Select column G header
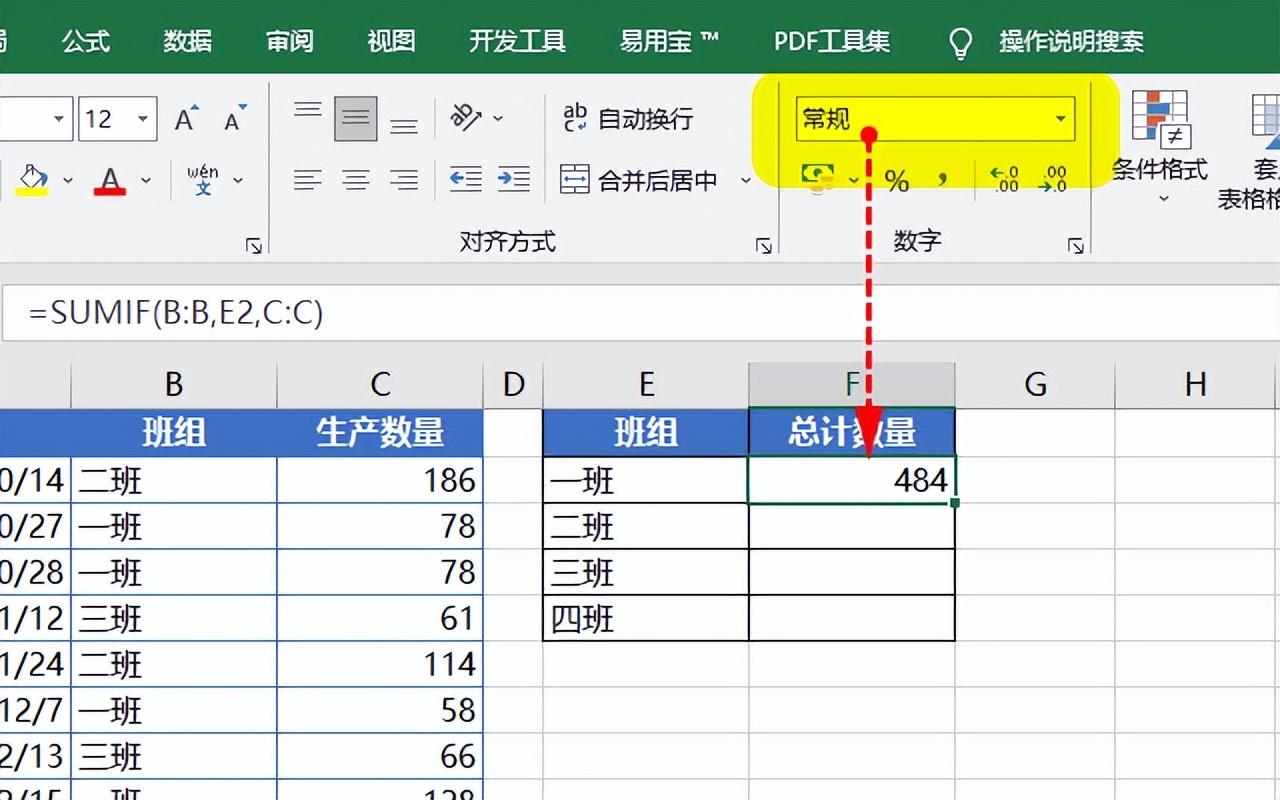 pos(1035,385)
